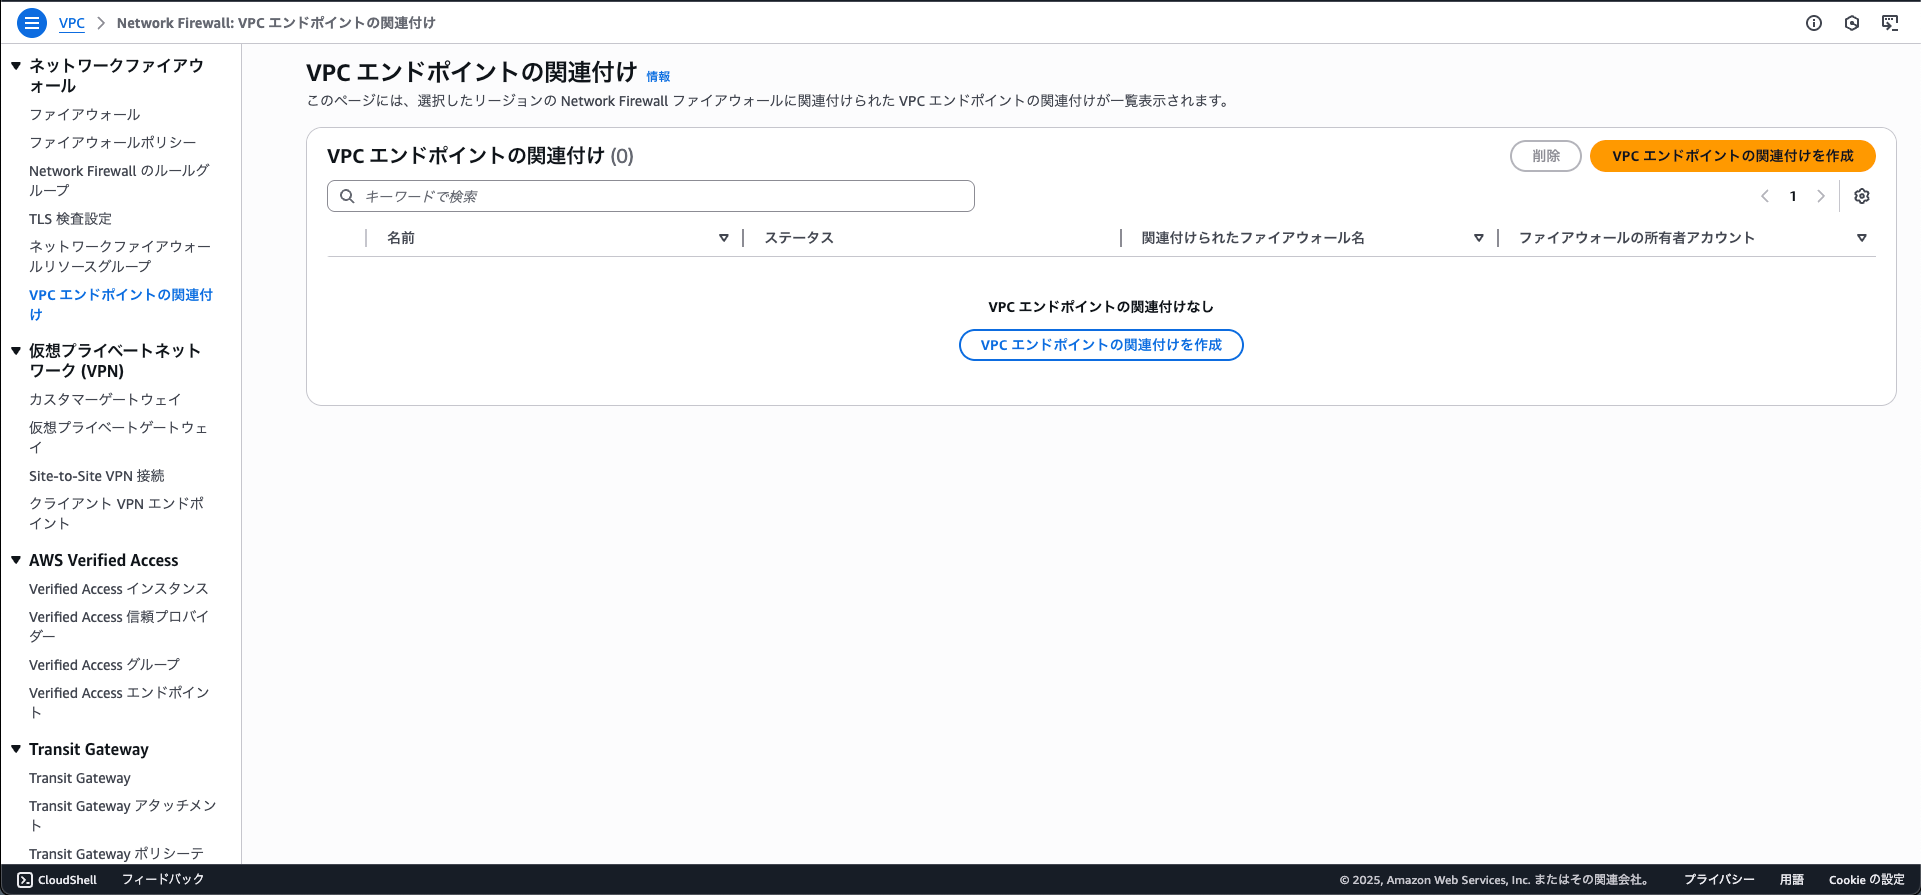
Task: Open カスタマーゲートウェイ in sidebar
Action: click(105, 400)
